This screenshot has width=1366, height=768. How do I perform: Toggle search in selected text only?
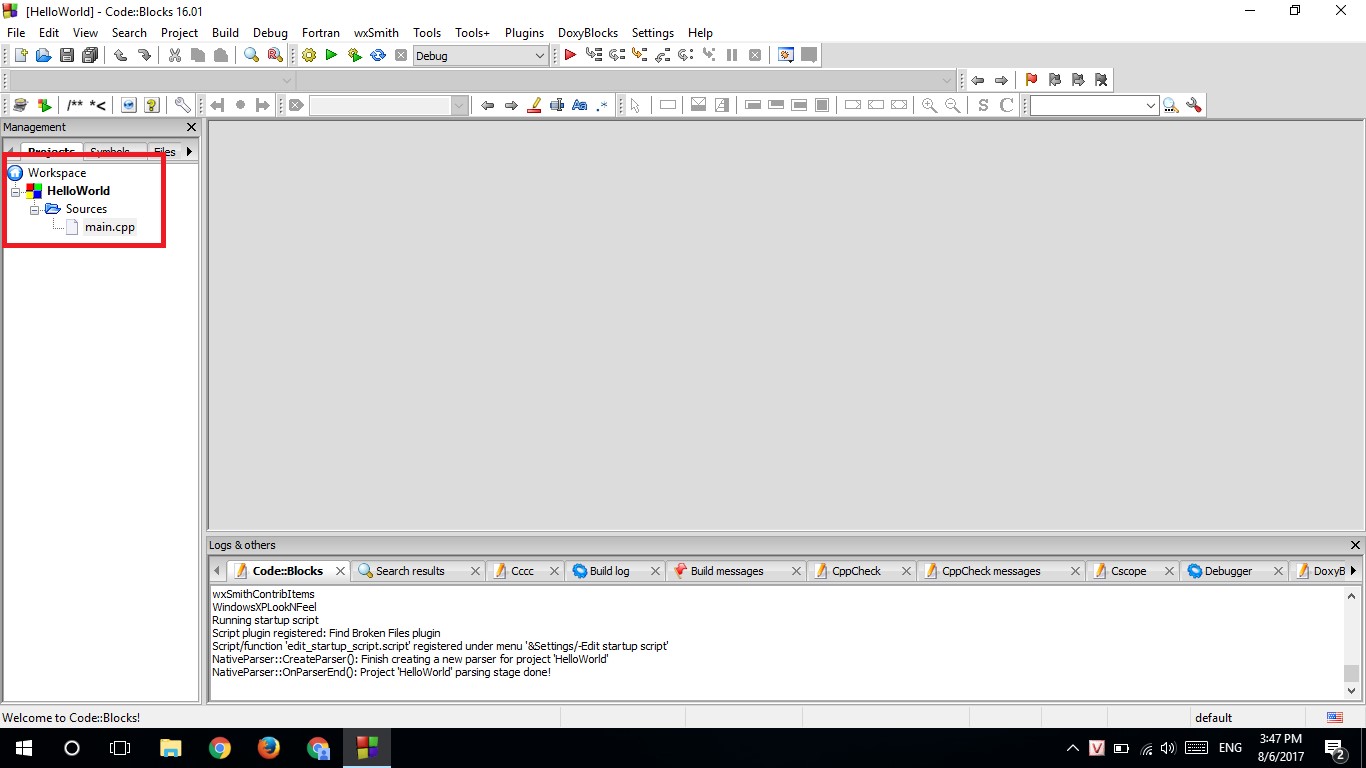[557, 105]
